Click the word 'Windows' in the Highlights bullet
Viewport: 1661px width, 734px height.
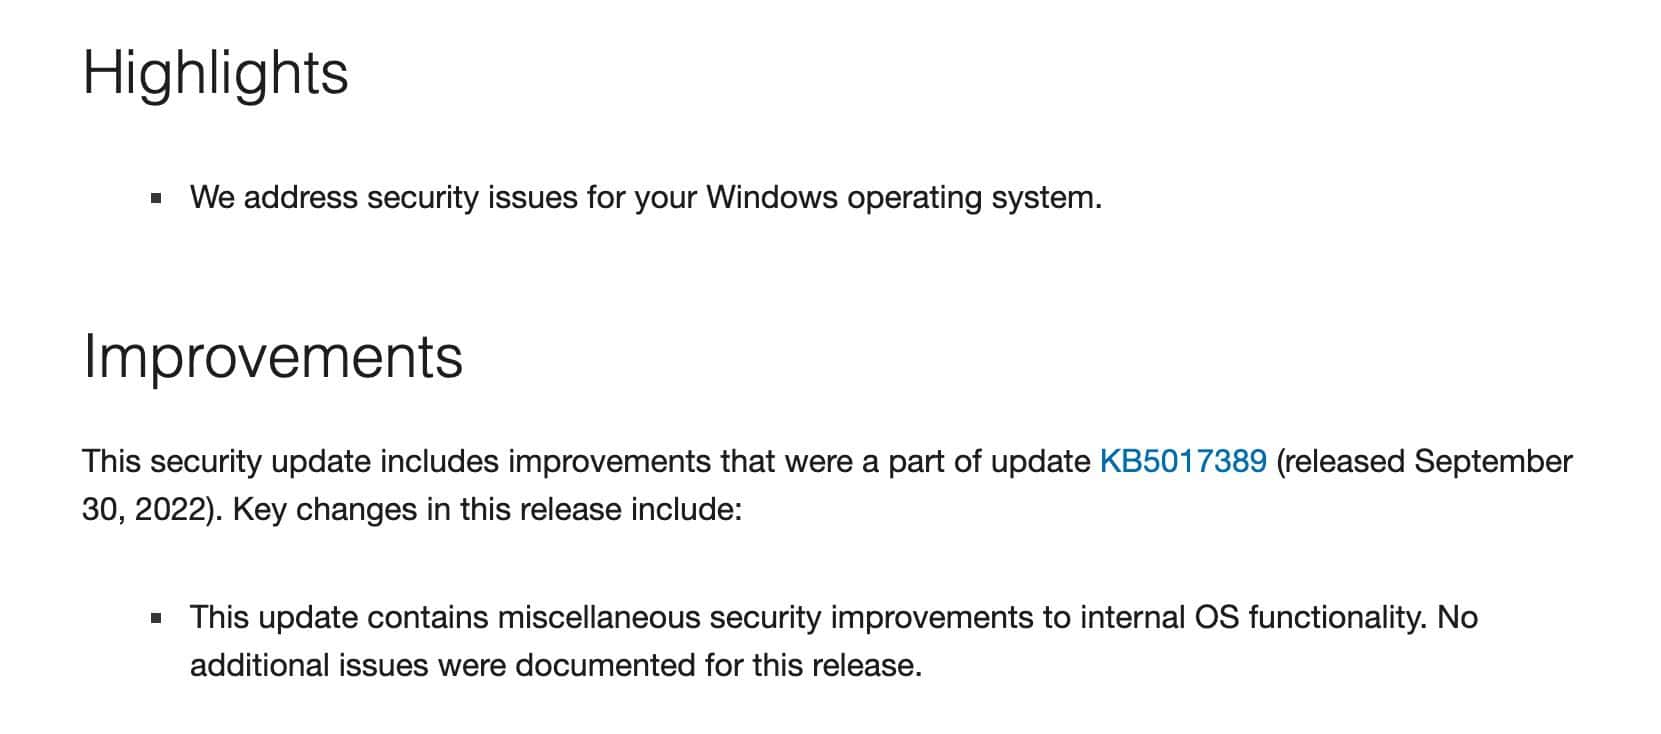772,197
